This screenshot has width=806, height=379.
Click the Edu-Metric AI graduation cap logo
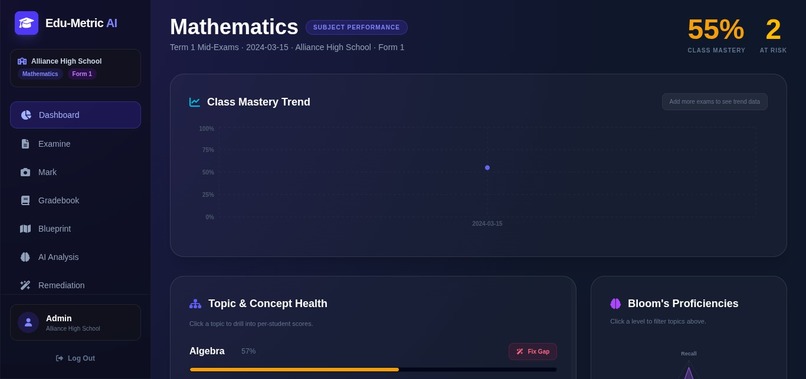(x=26, y=23)
